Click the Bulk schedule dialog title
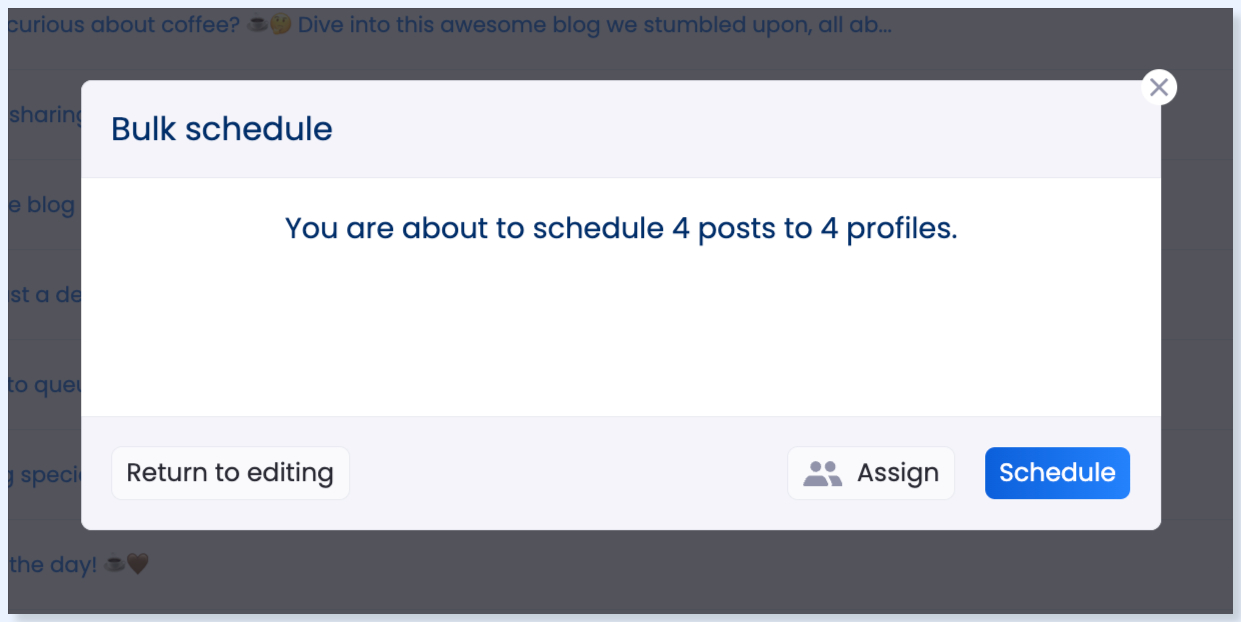Screen dimensions: 1241x622 click(x=222, y=129)
